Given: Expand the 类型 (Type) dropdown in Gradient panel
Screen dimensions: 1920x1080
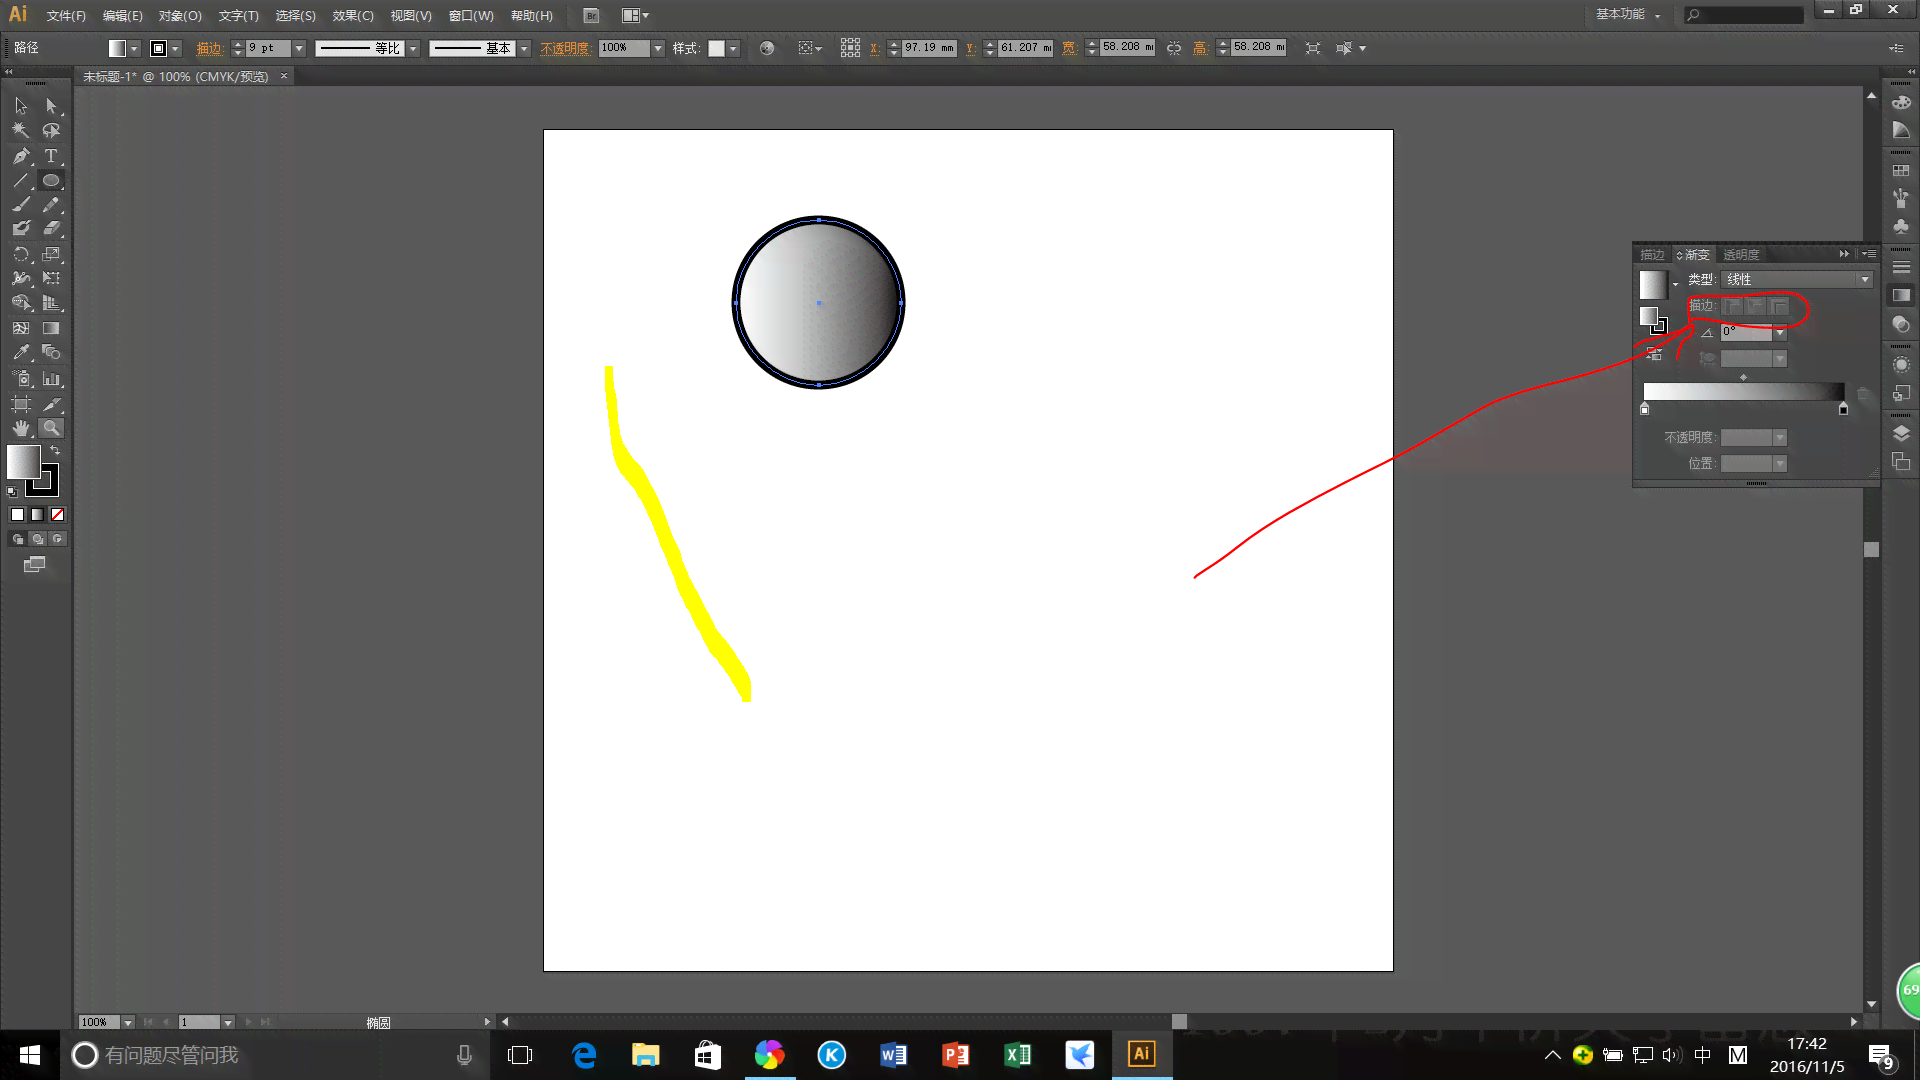Looking at the screenshot, I should click(x=1863, y=280).
